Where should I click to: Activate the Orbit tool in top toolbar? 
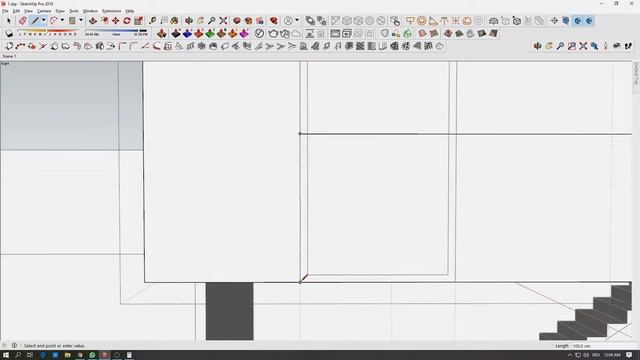(189, 20)
